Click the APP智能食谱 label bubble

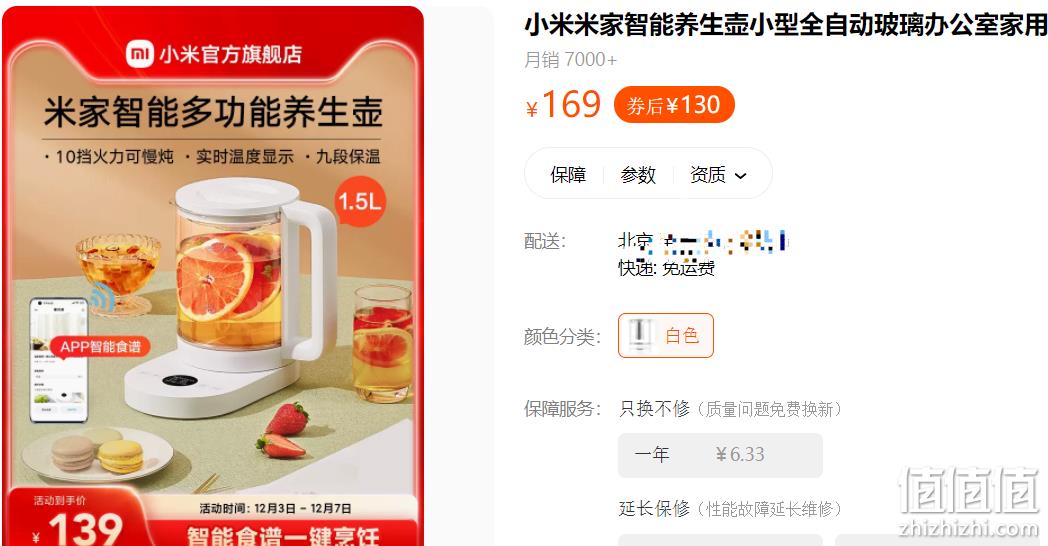point(100,346)
